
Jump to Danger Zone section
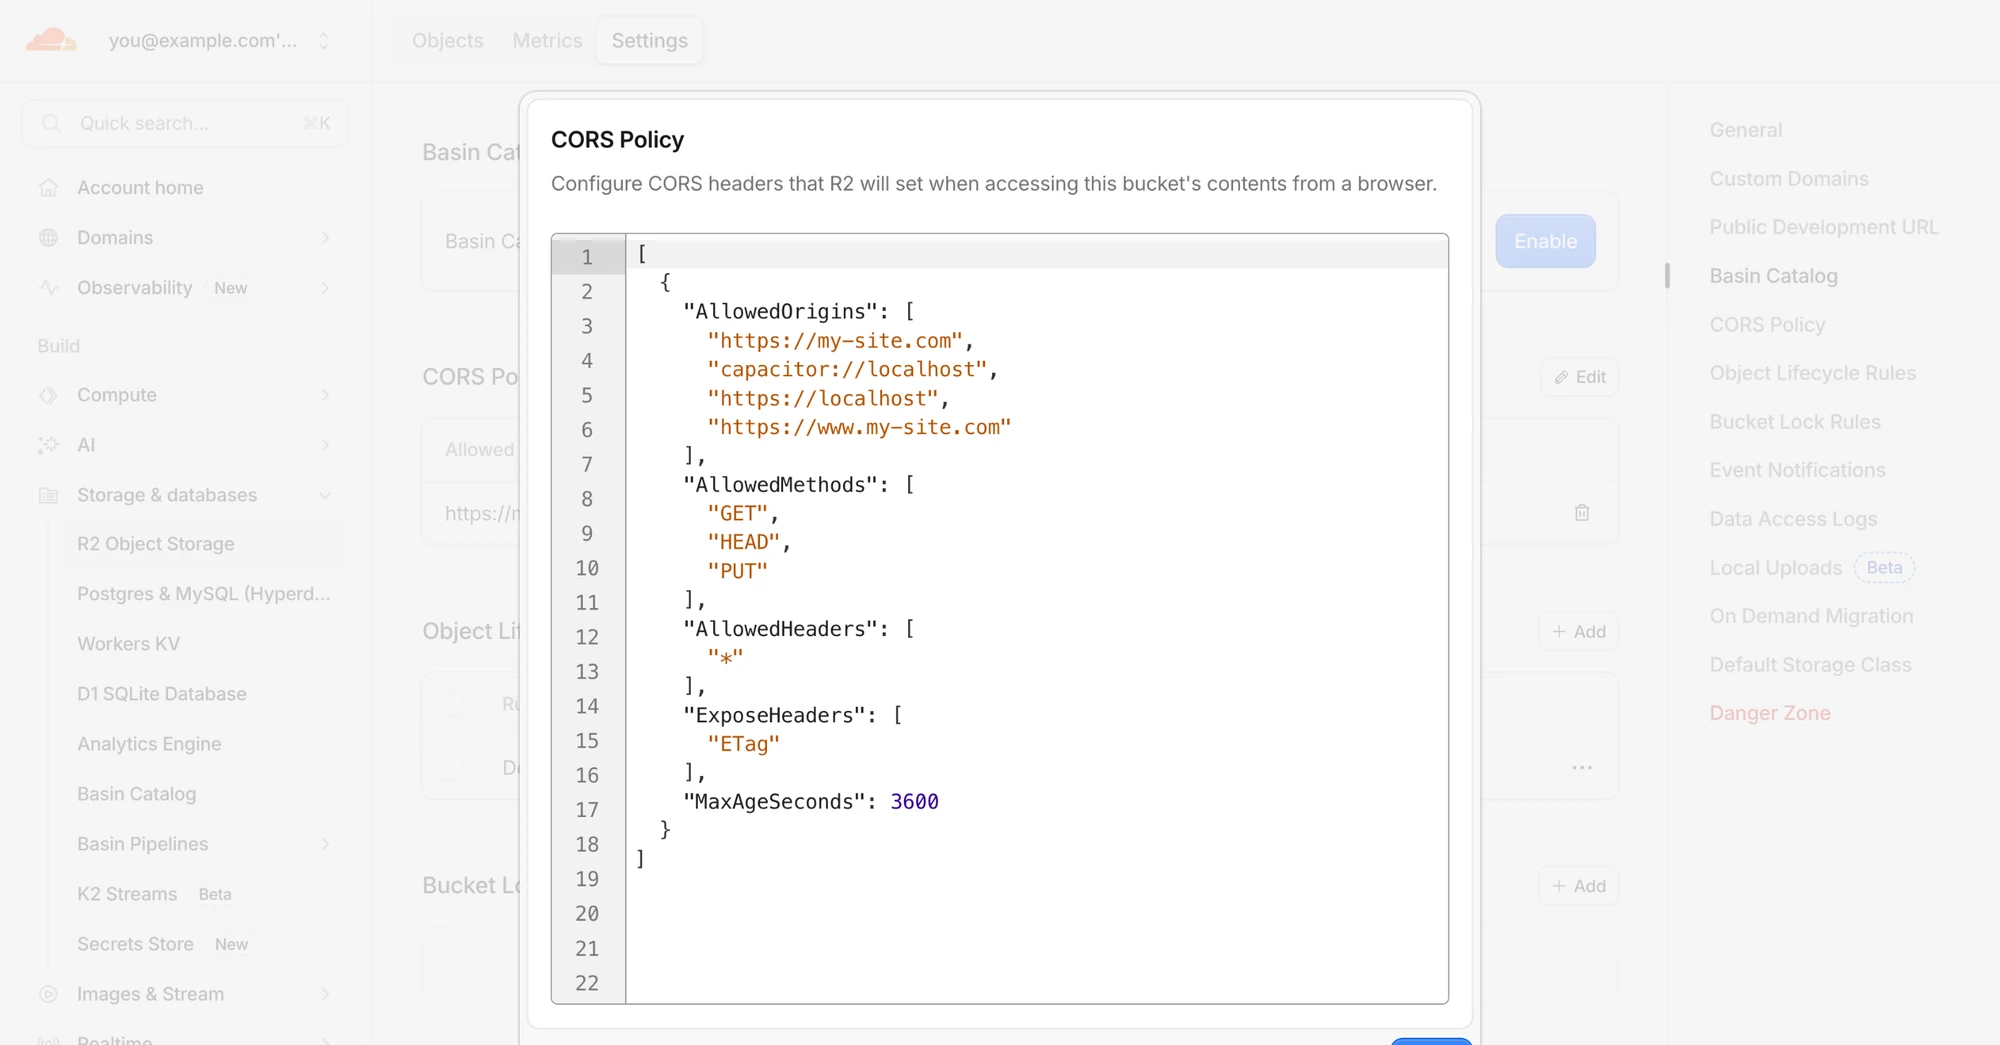(1770, 713)
